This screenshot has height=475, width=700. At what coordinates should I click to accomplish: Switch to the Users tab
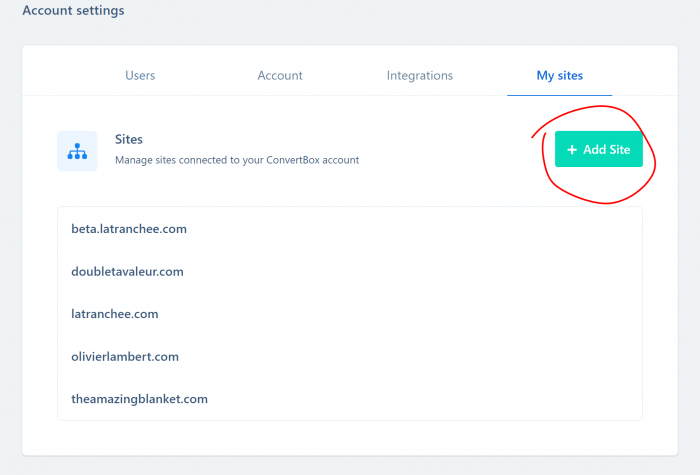[140, 75]
